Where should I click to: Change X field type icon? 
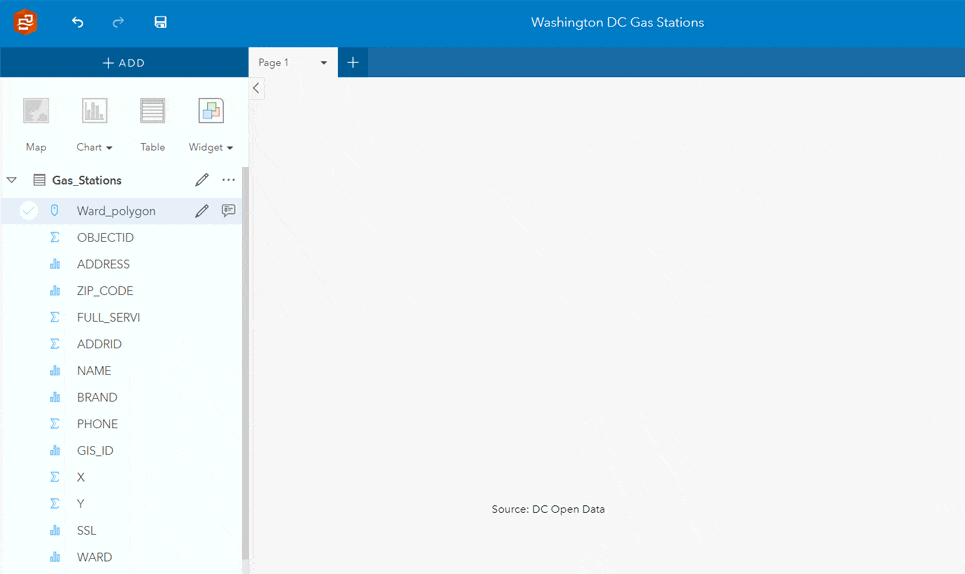click(x=55, y=477)
